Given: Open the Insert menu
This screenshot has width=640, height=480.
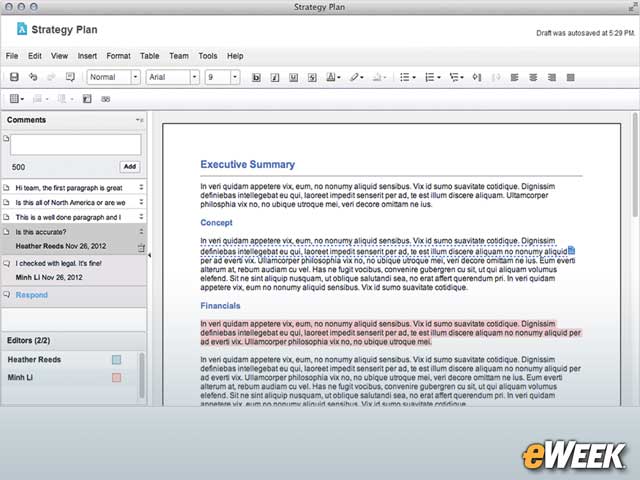Looking at the screenshot, I should pyautogui.click(x=87, y=56).
